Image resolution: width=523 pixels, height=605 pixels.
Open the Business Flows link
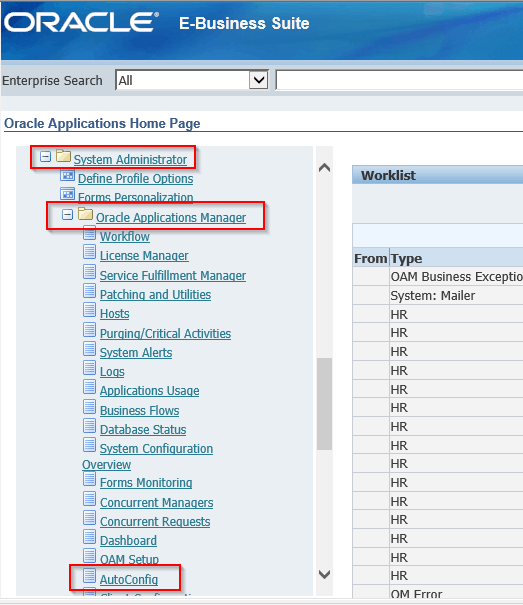click(139, 411)
